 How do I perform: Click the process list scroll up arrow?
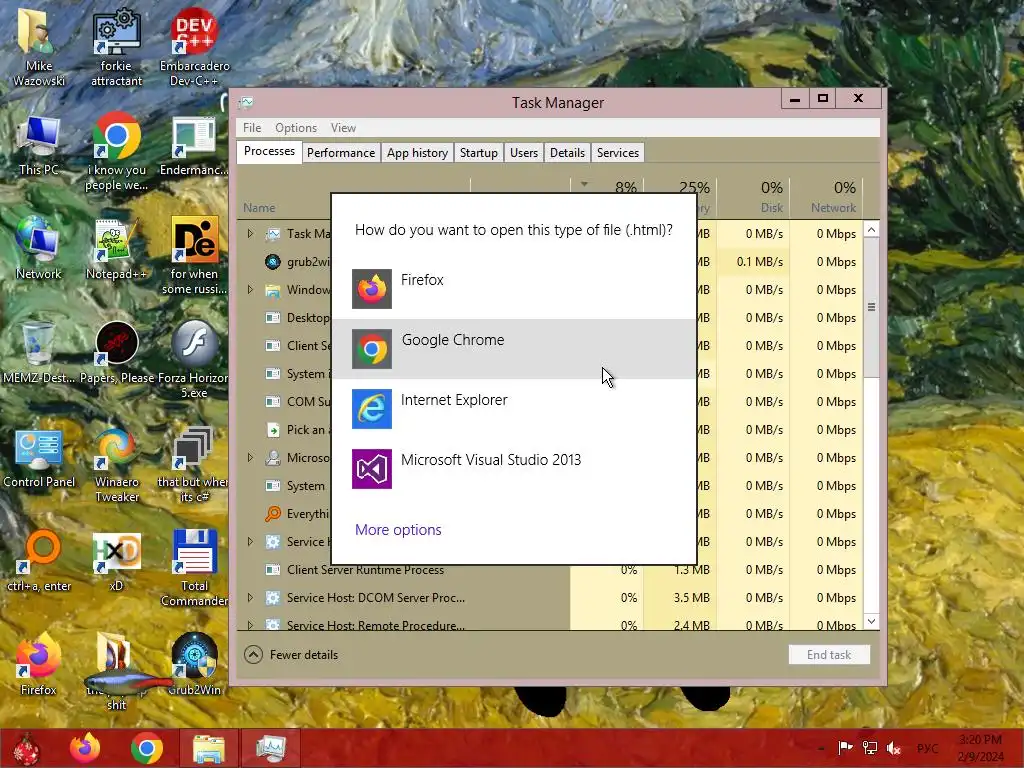(x=871, y=230)
